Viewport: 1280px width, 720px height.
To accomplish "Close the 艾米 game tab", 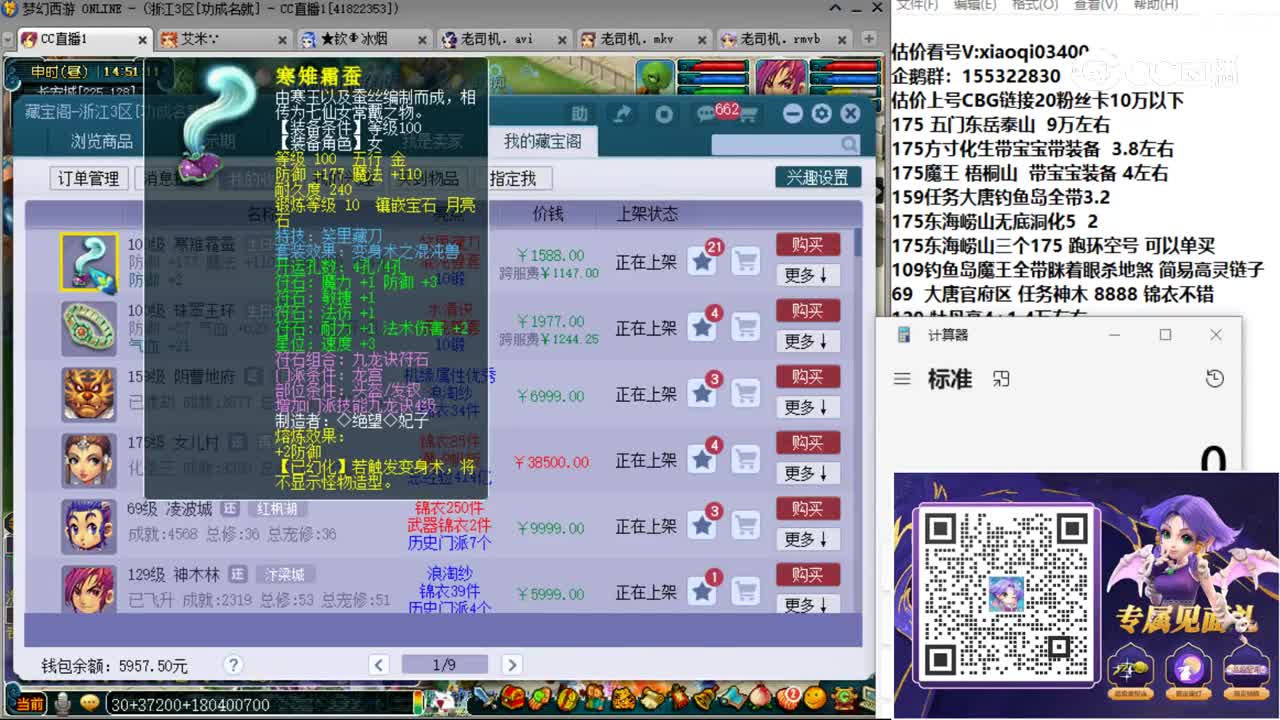I will tap(281, 40).
